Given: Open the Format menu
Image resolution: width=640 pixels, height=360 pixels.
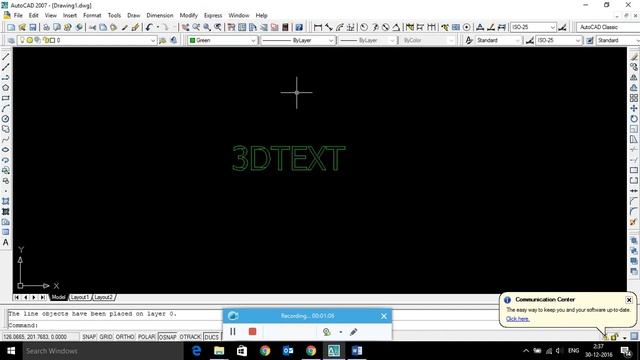Looking at the screenshot, I should tap(92, 16).
